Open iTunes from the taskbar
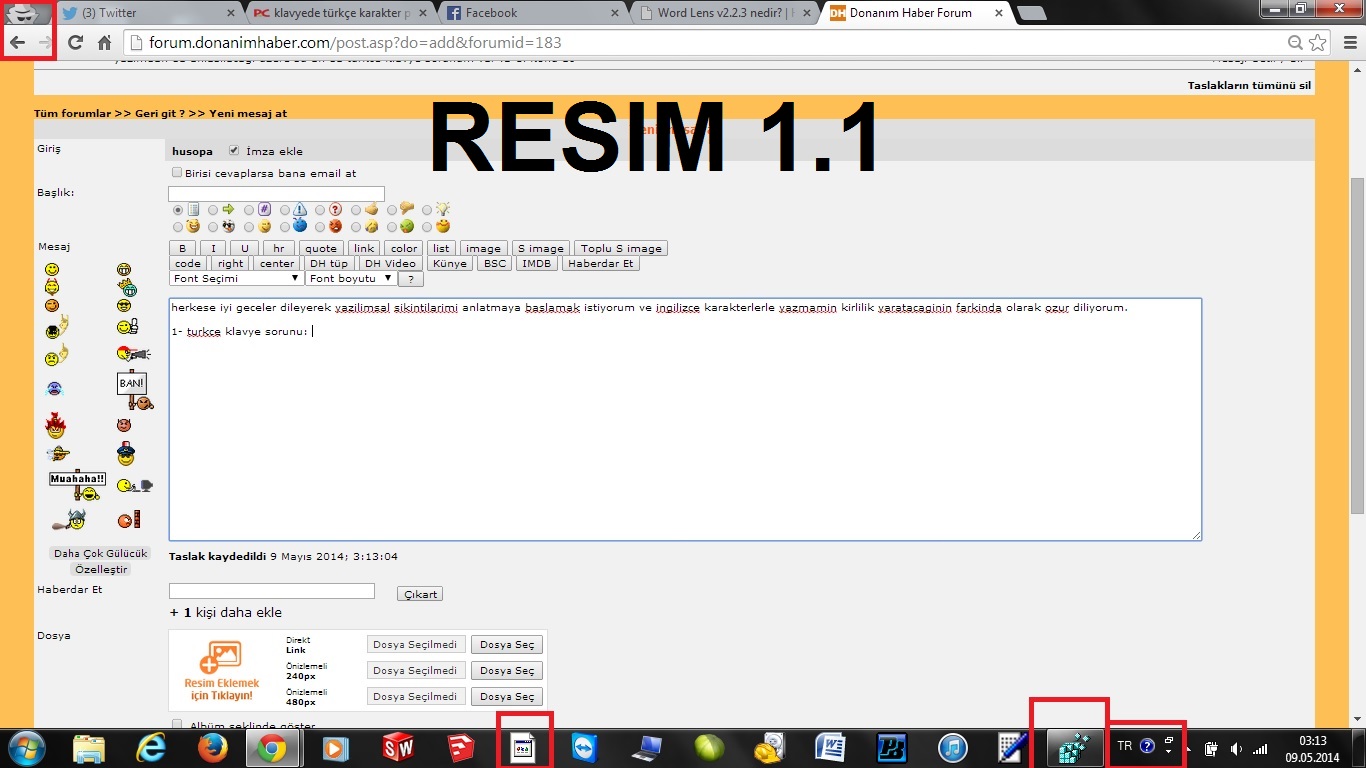The width and height of the screenshot is (1366, 768). (x=954, y=747)
